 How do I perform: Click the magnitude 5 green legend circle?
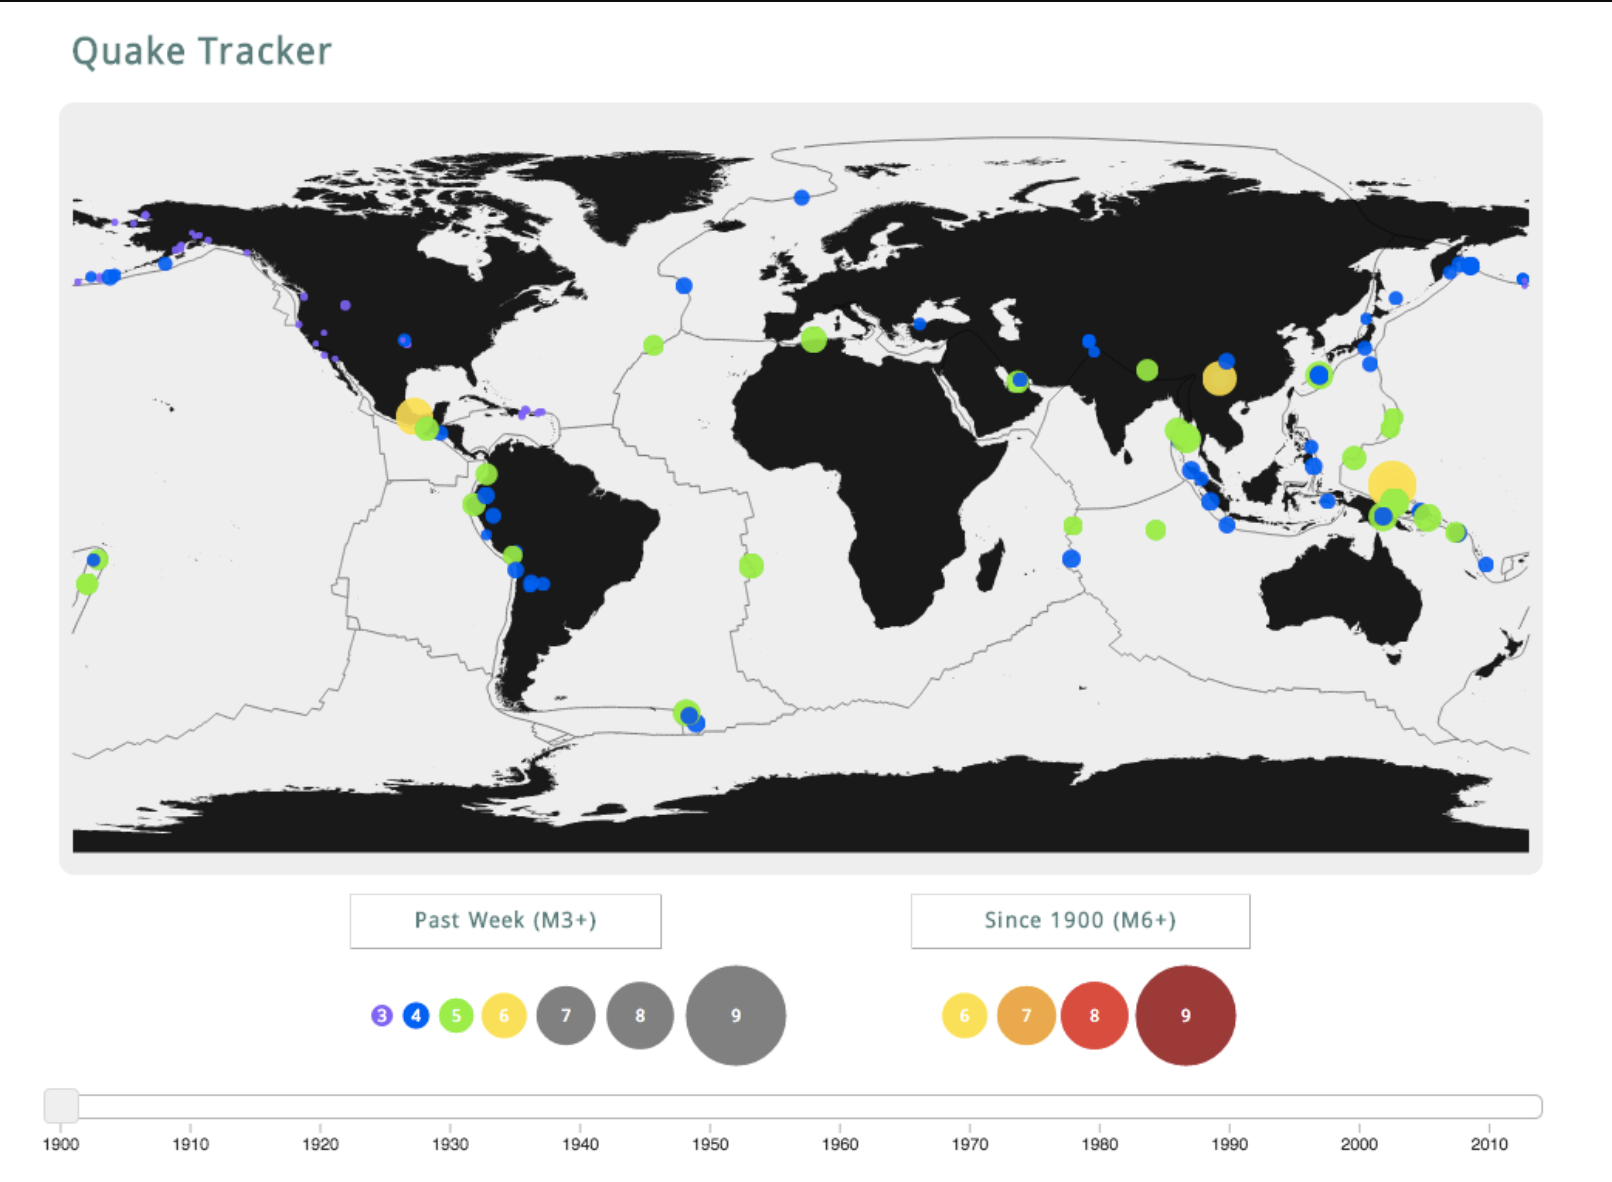[x=455, y=1015]
